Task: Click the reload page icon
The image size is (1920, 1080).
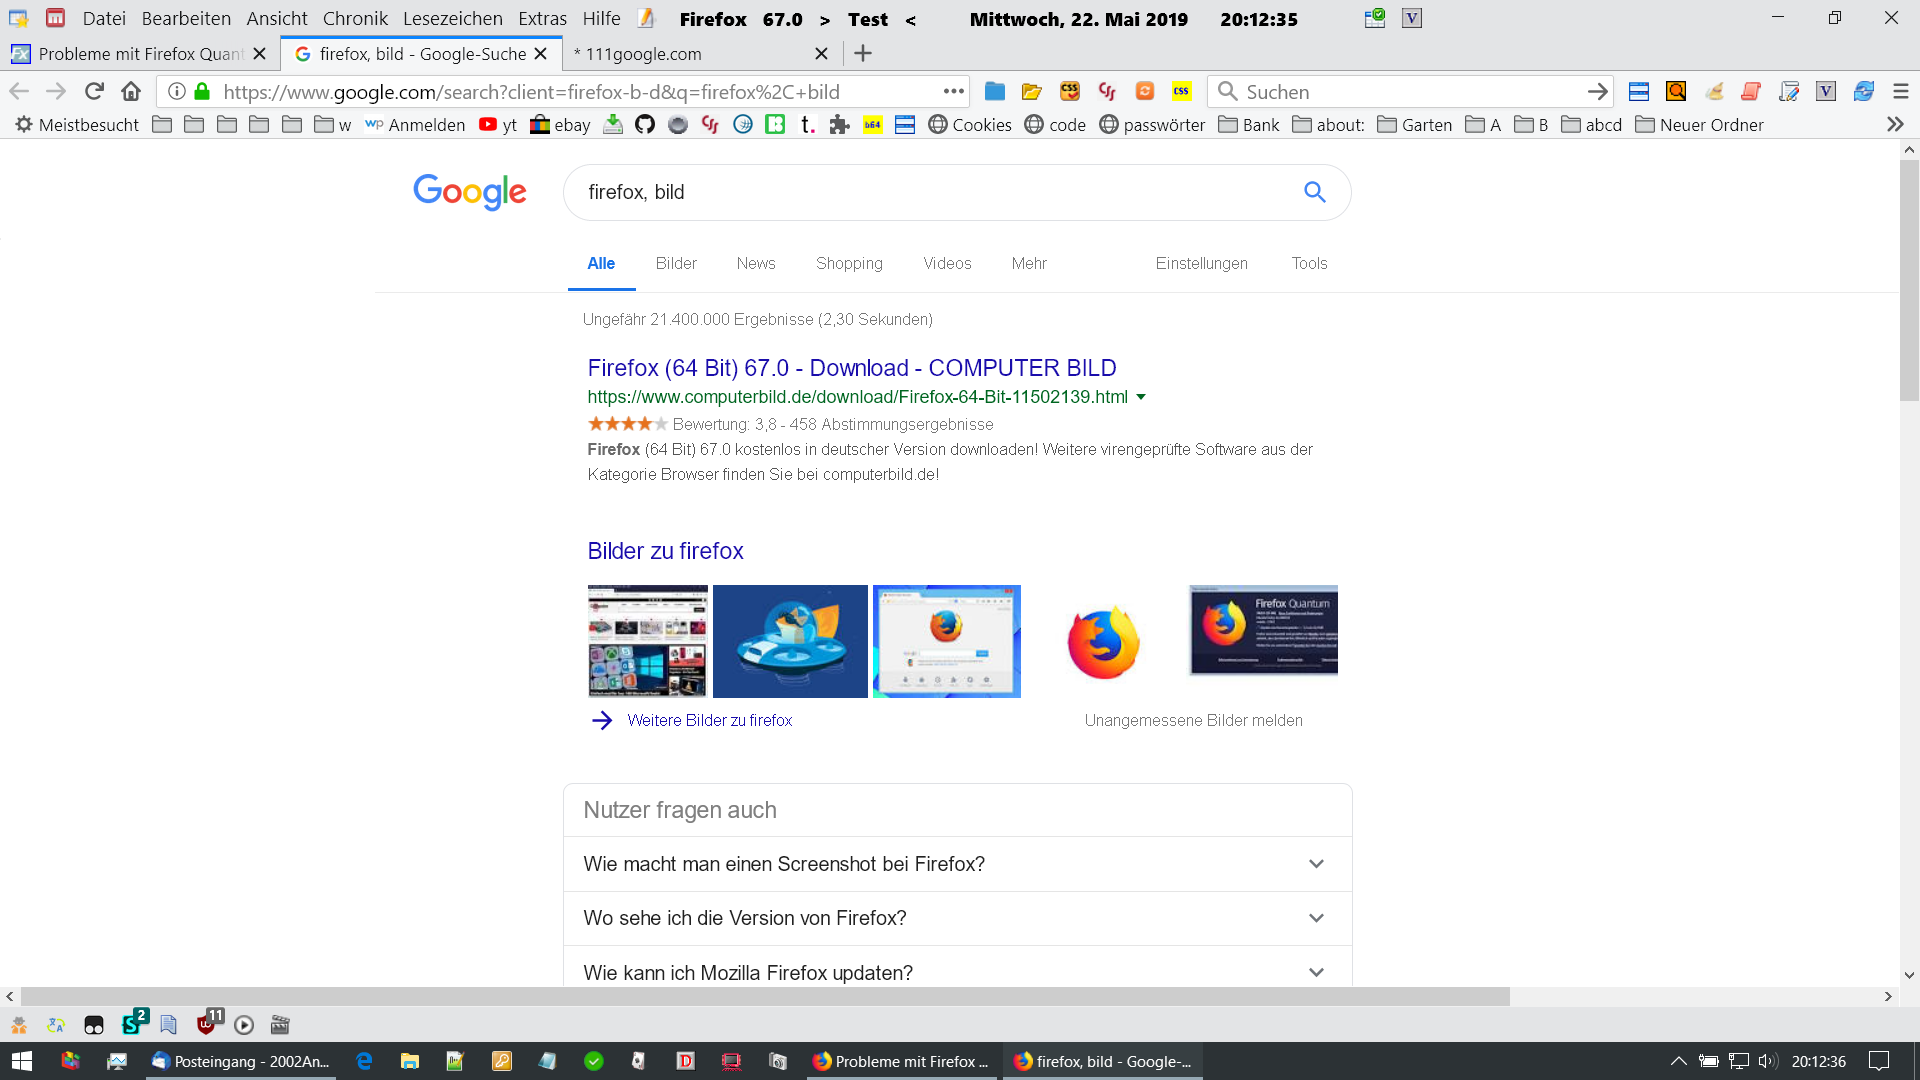Action: tap(94, 91)
